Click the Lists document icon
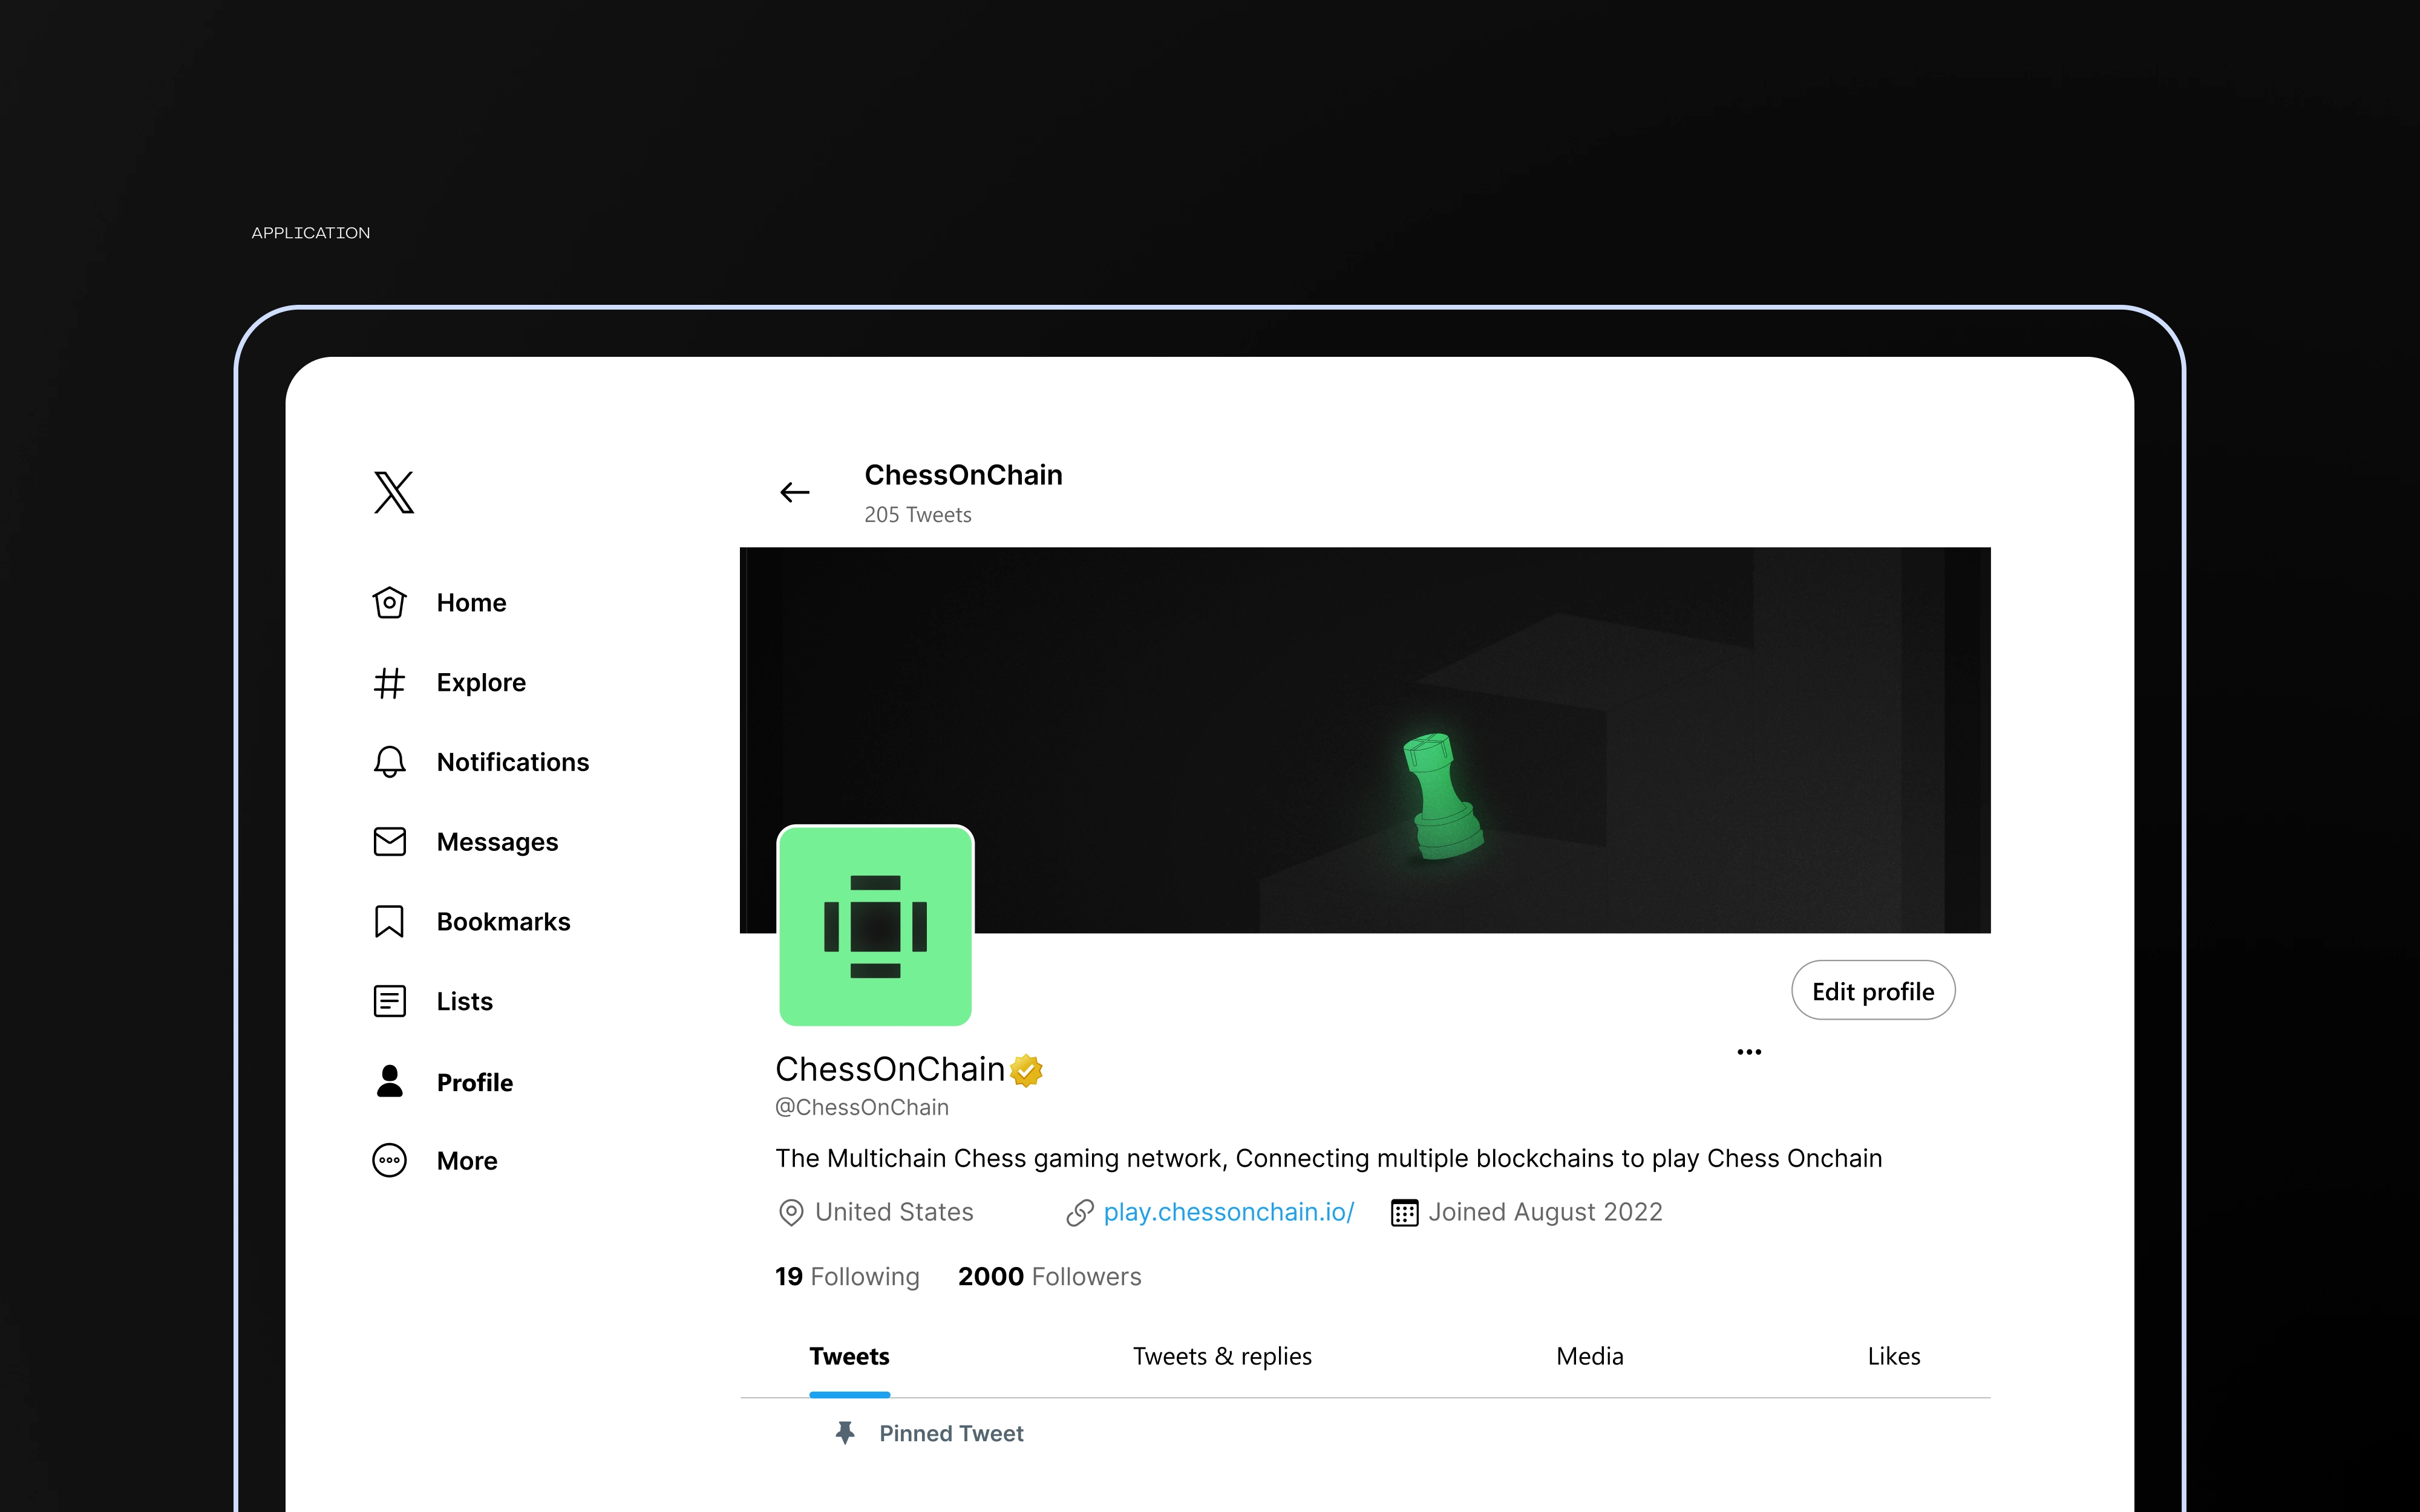 [389, 1001]
